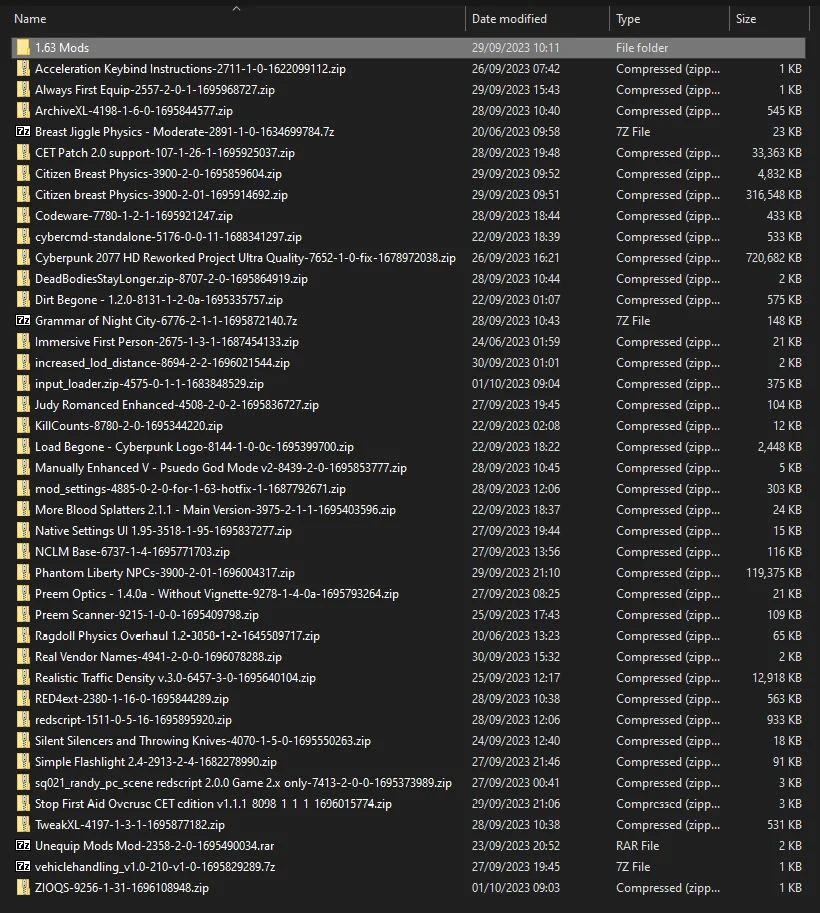Screen dimensions: 820x913
Task: Click the Breast Jiggle Physics 7z icon
Action: 23,132
